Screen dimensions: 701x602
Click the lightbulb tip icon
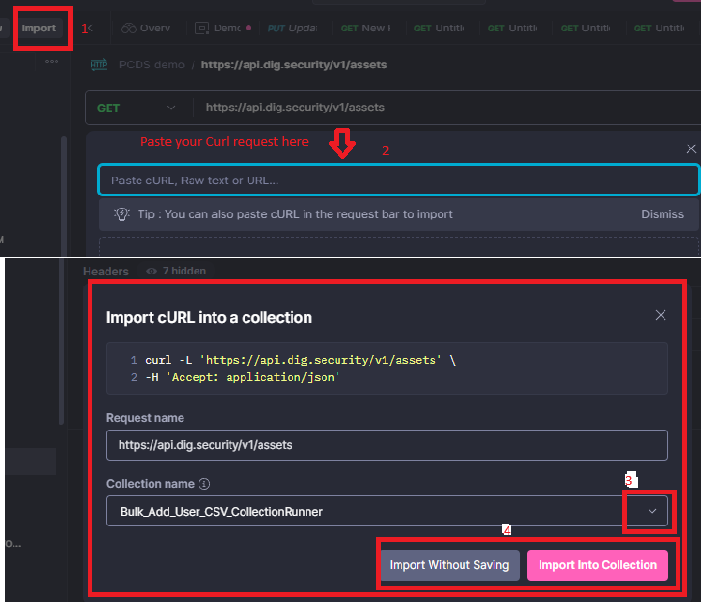tap(122, 215)
